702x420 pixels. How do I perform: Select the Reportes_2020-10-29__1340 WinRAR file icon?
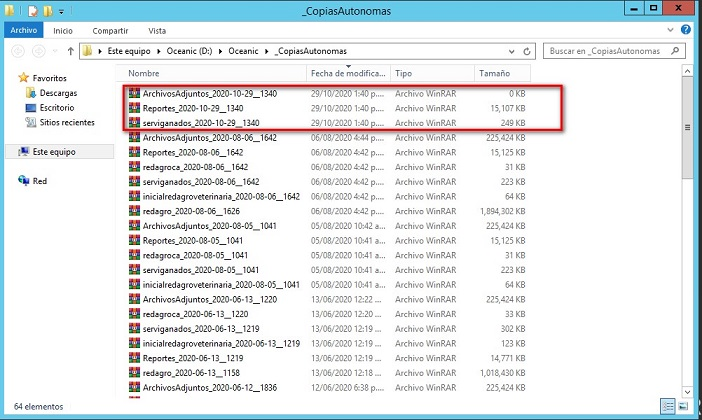[135, 108]
